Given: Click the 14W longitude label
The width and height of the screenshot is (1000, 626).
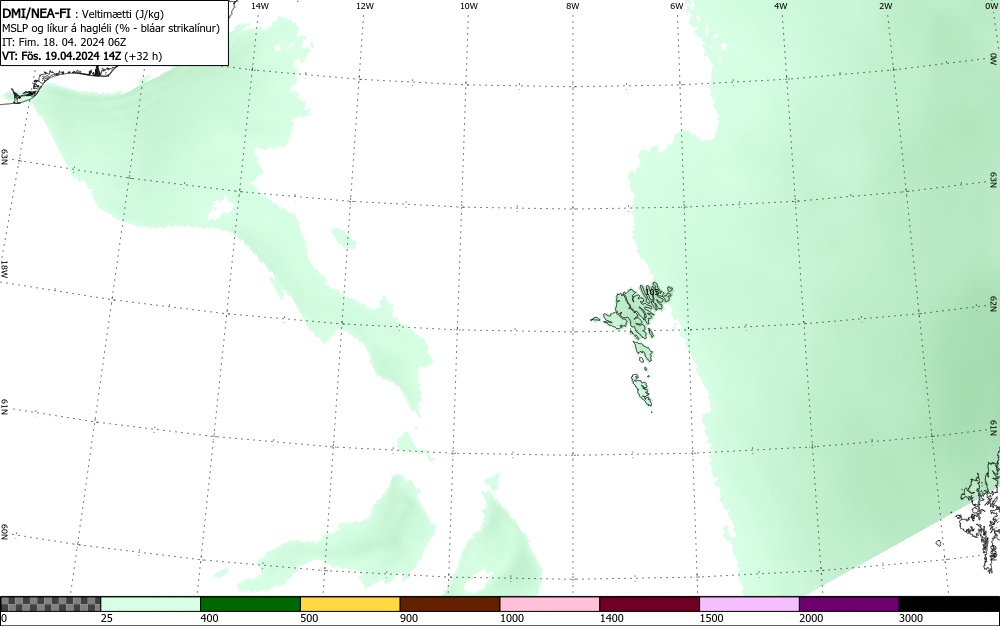Looking at the screenshot, I should 260,6.
